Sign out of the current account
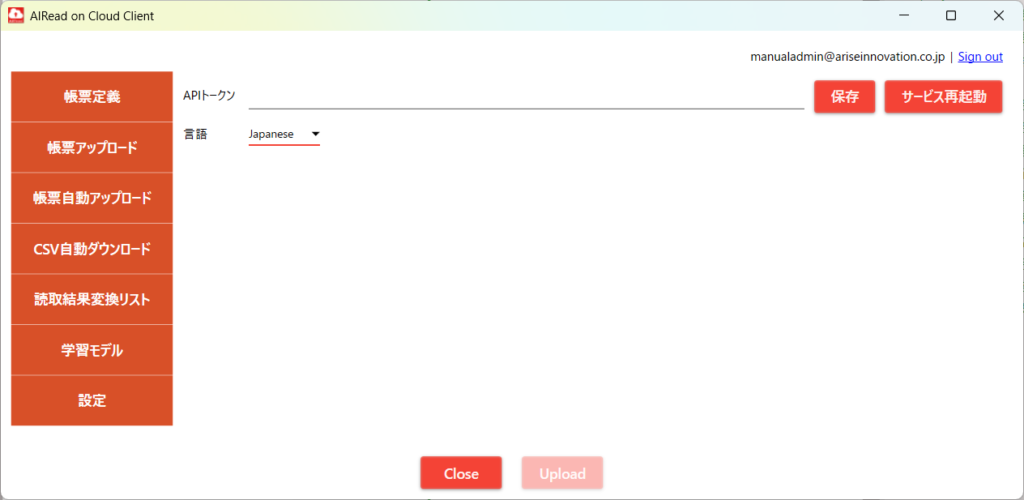Image resolution: width=1024 pixels, height=500 pixels. tap(980, 57)
